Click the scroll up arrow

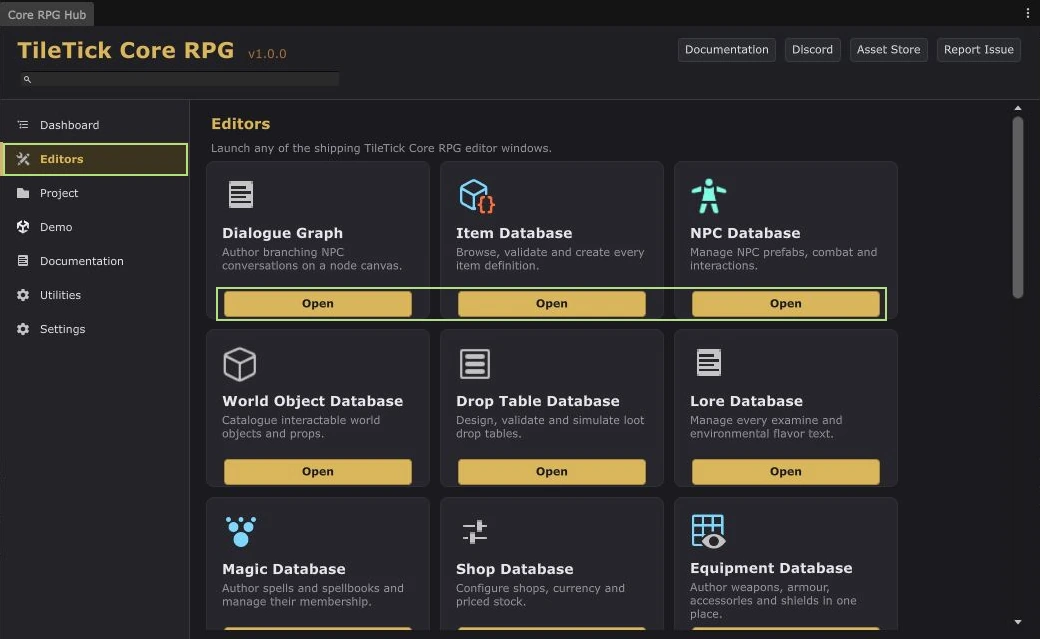pos(1017,108)
